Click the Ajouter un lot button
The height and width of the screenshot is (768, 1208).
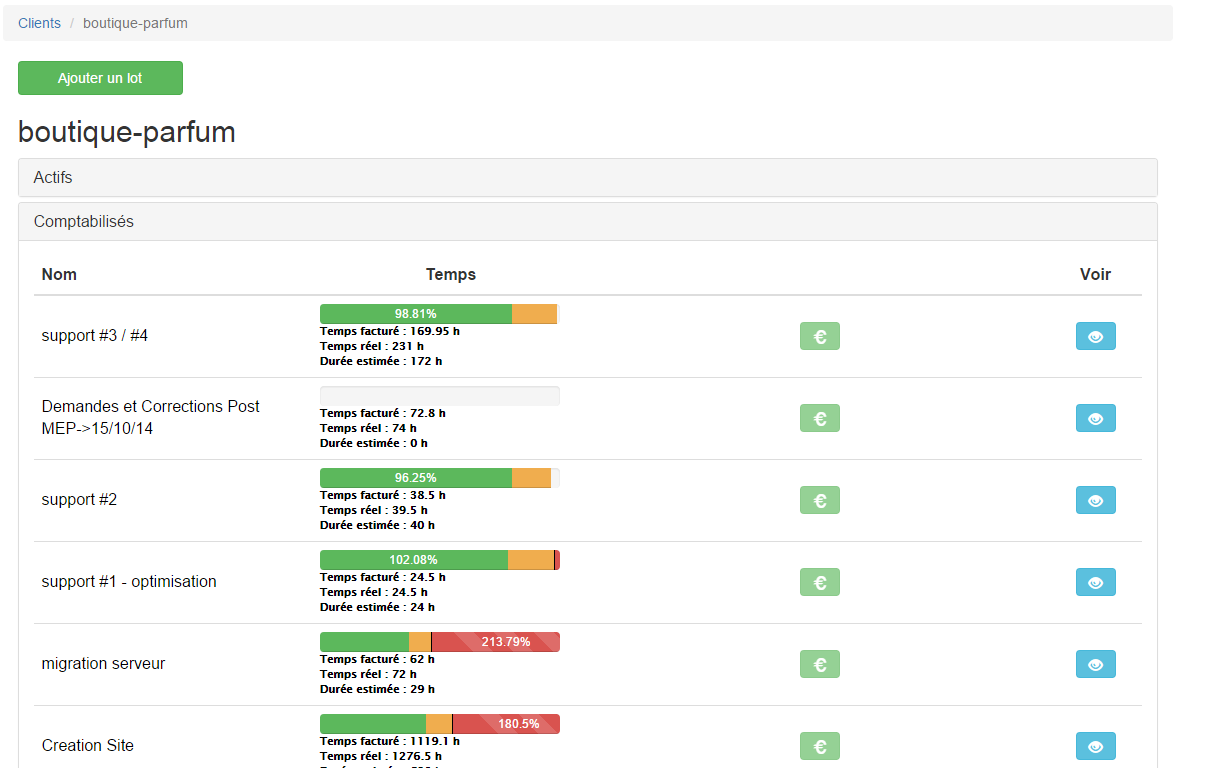[100, 78]
